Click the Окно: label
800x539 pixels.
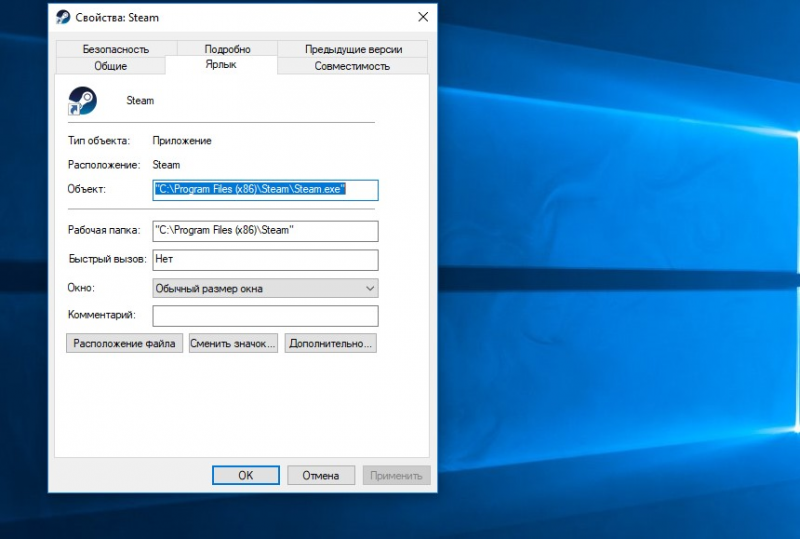click(81, 288)
